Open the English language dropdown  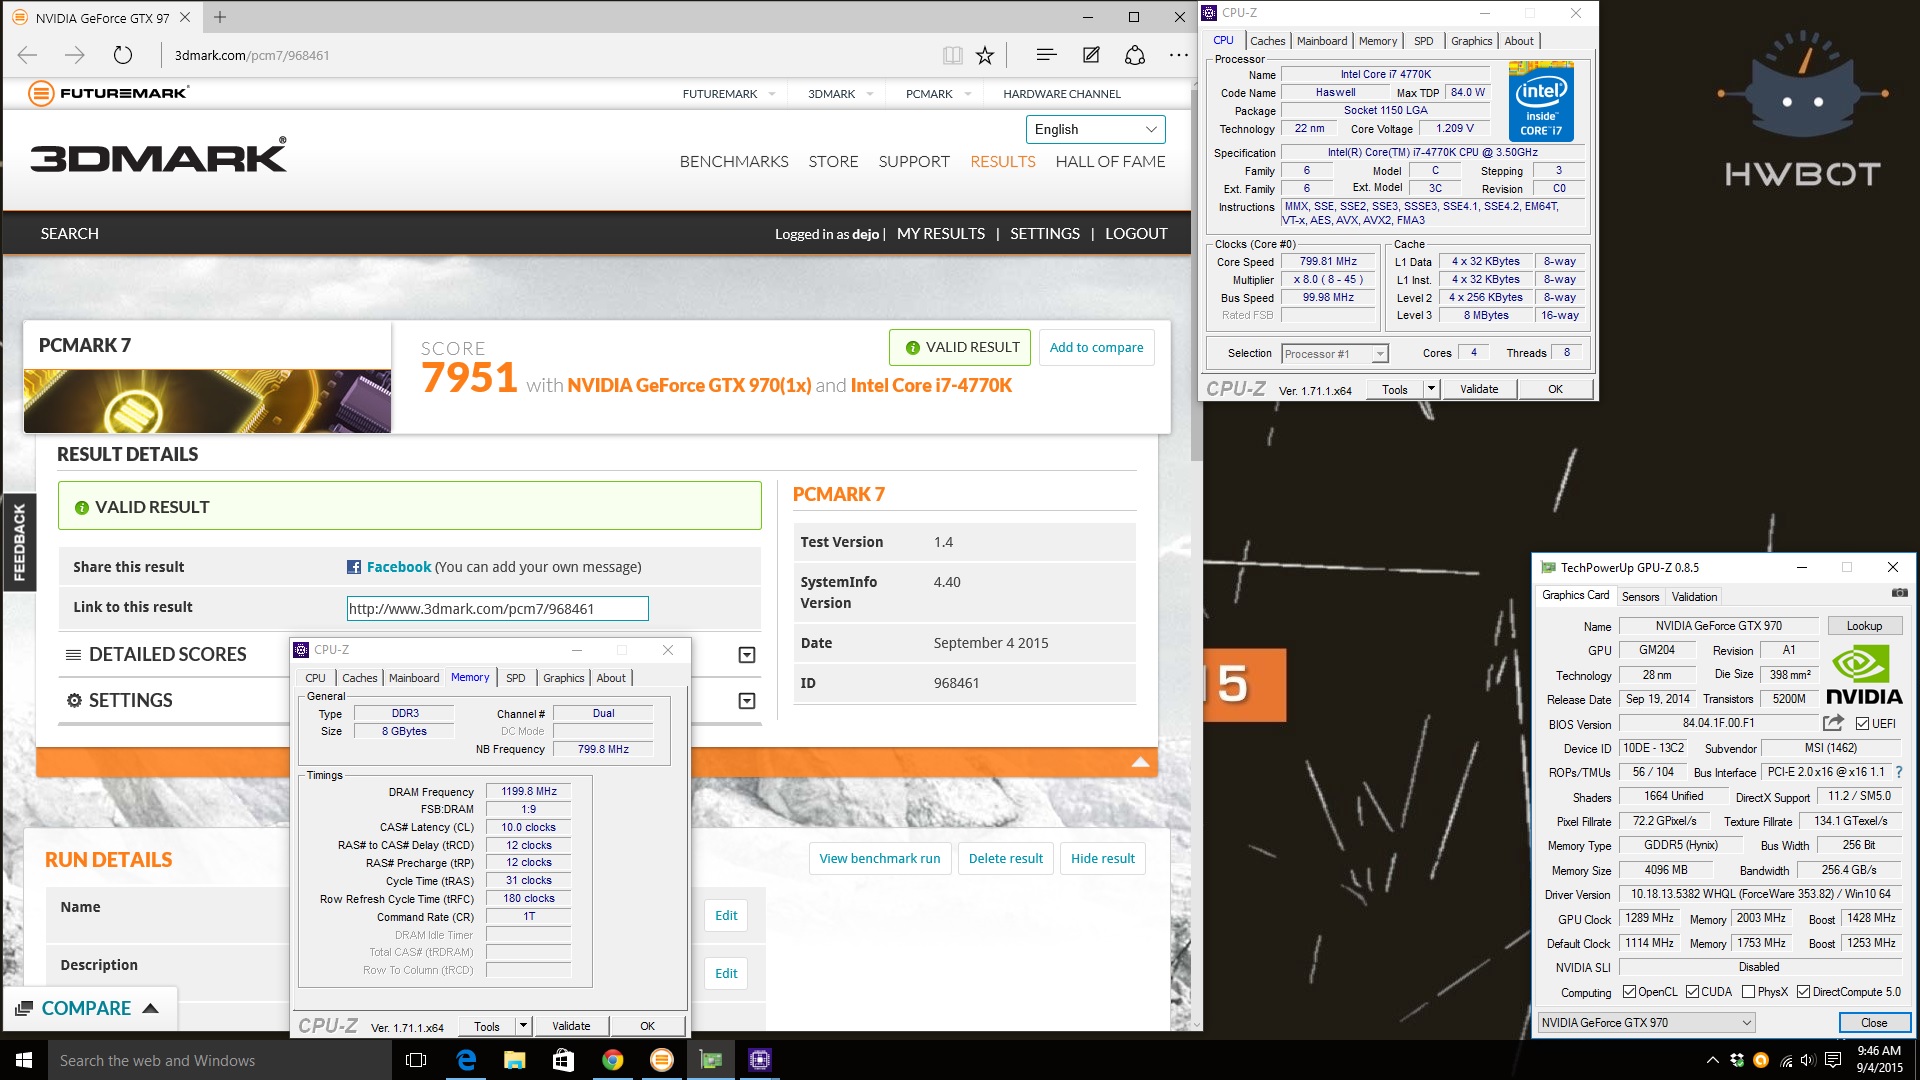point(1095,129)
